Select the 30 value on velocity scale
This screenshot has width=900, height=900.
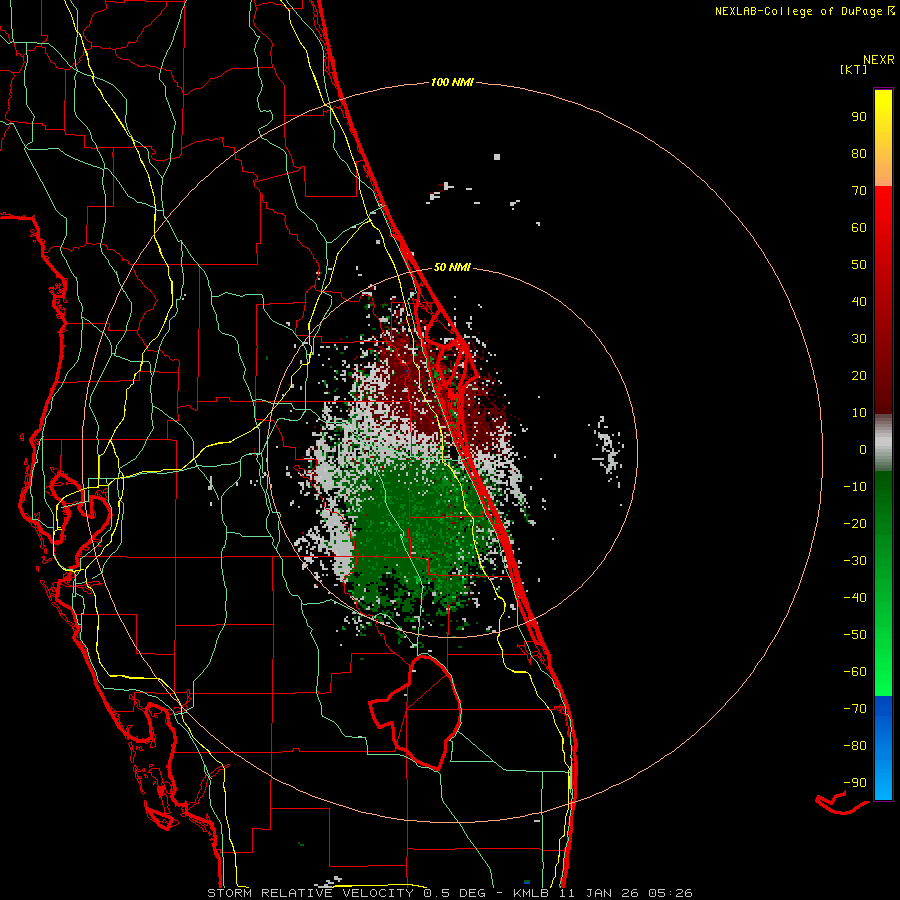click(x=859, y=339)
